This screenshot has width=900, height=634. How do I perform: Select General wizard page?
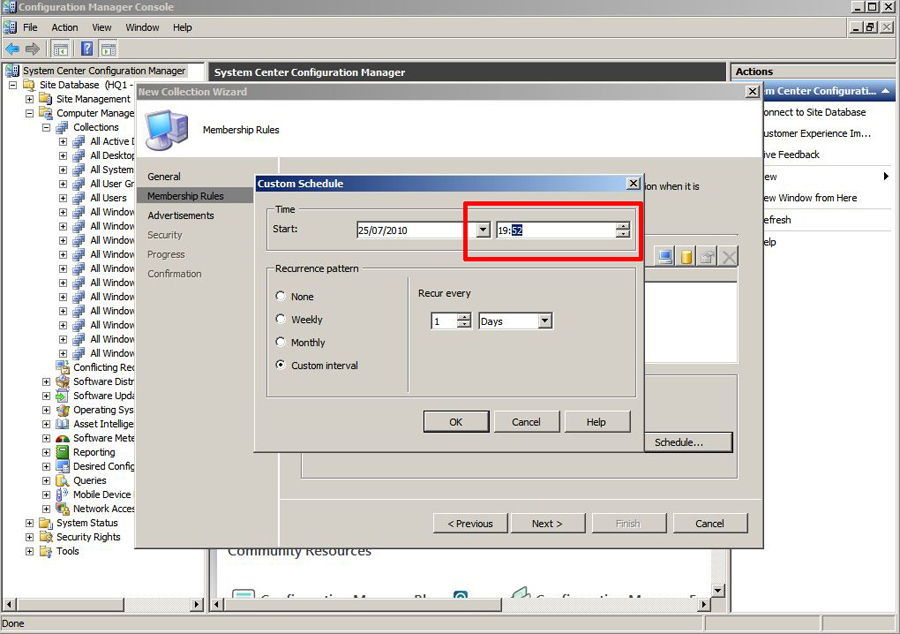point(164,177)
